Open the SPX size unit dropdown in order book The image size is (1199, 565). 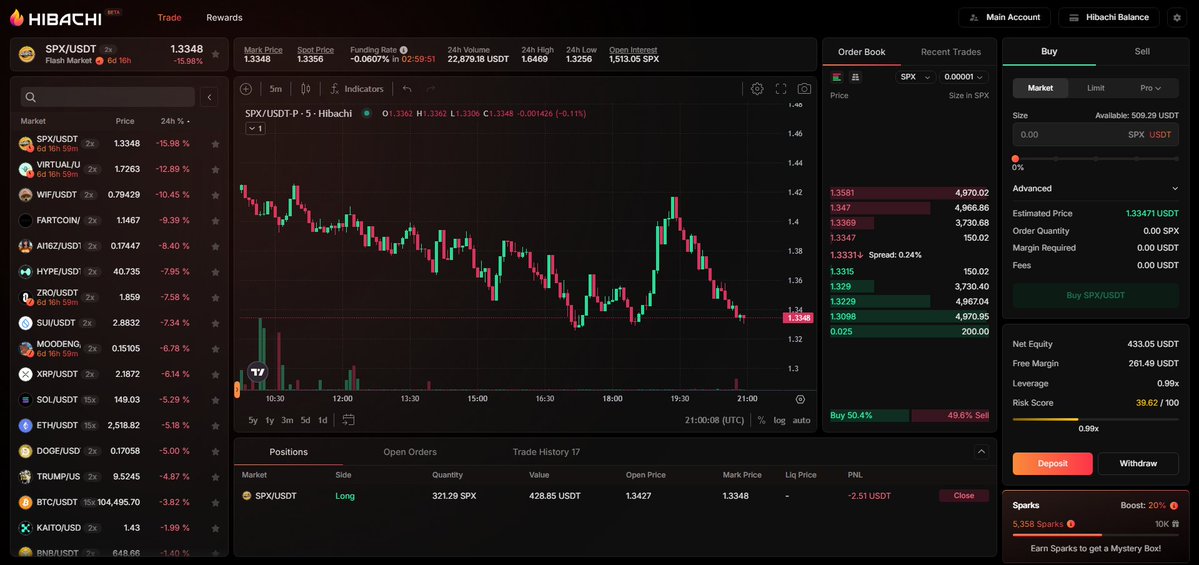pos(915,77)
